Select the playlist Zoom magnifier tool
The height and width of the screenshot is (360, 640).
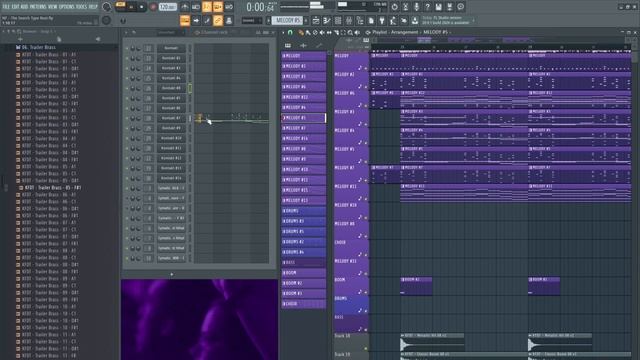click(350, 32)
